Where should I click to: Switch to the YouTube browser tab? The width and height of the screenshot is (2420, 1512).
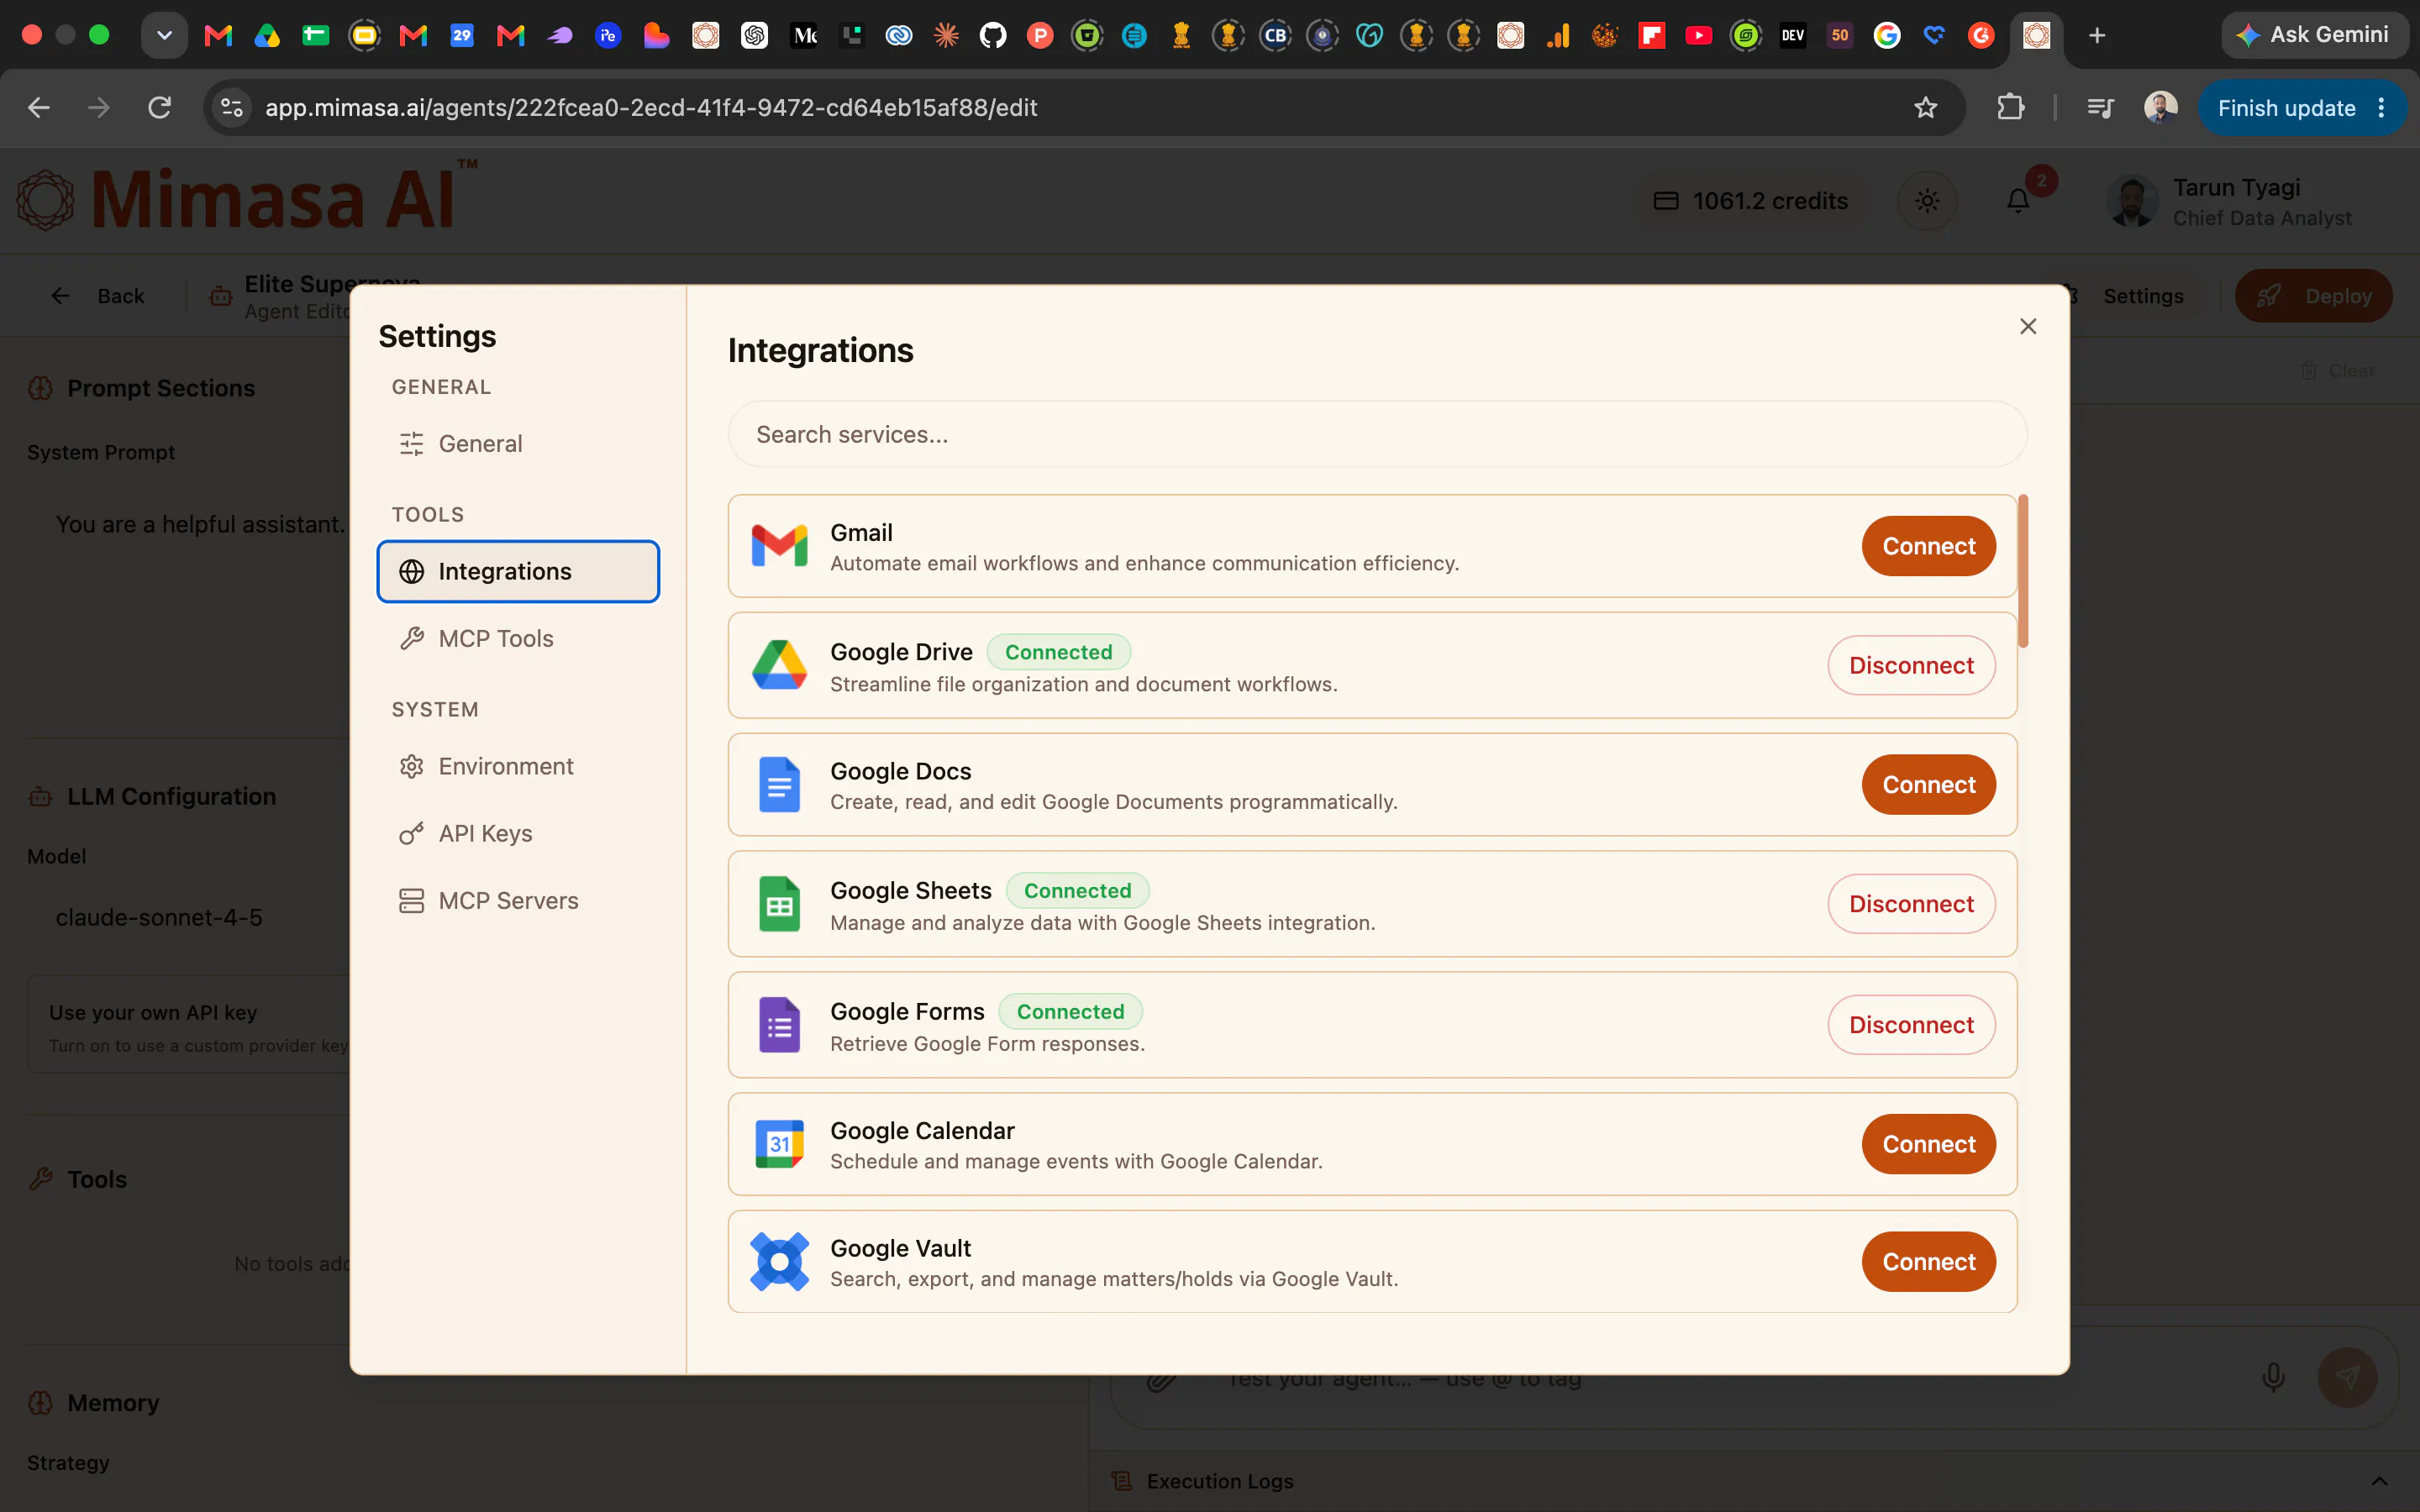coord(1698,36)
